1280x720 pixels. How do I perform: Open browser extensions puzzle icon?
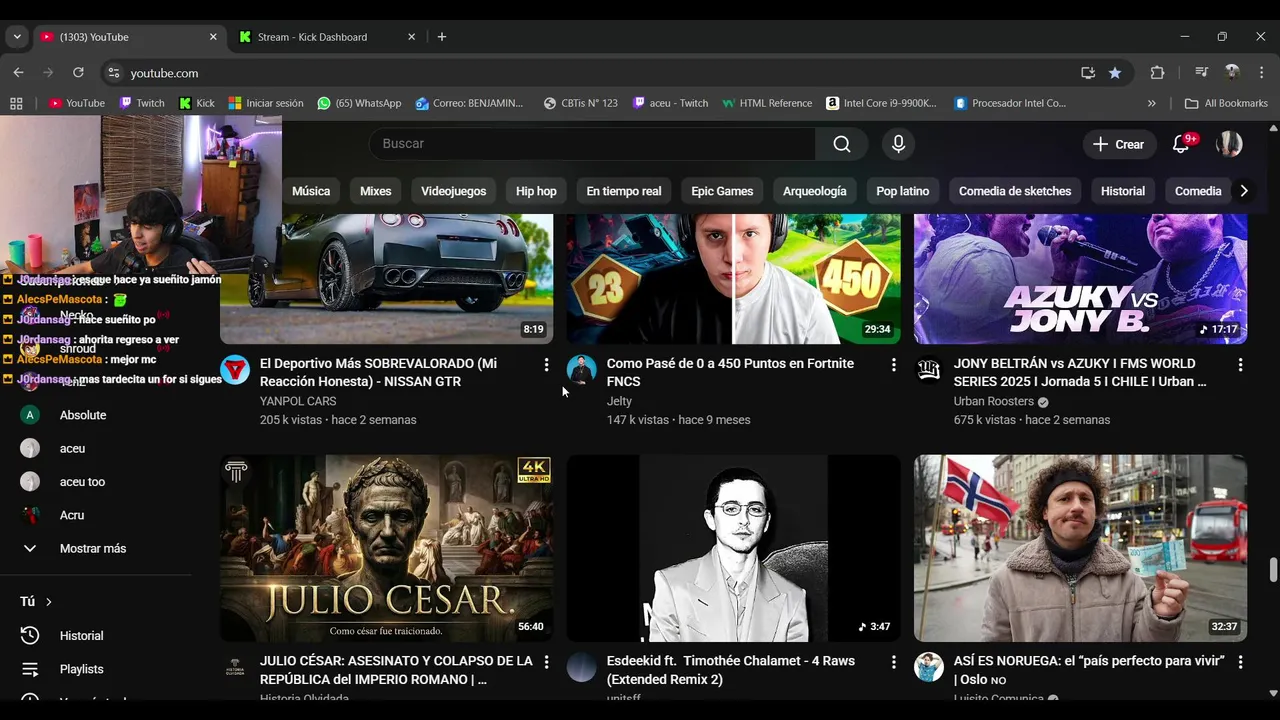click(1157, 73)
